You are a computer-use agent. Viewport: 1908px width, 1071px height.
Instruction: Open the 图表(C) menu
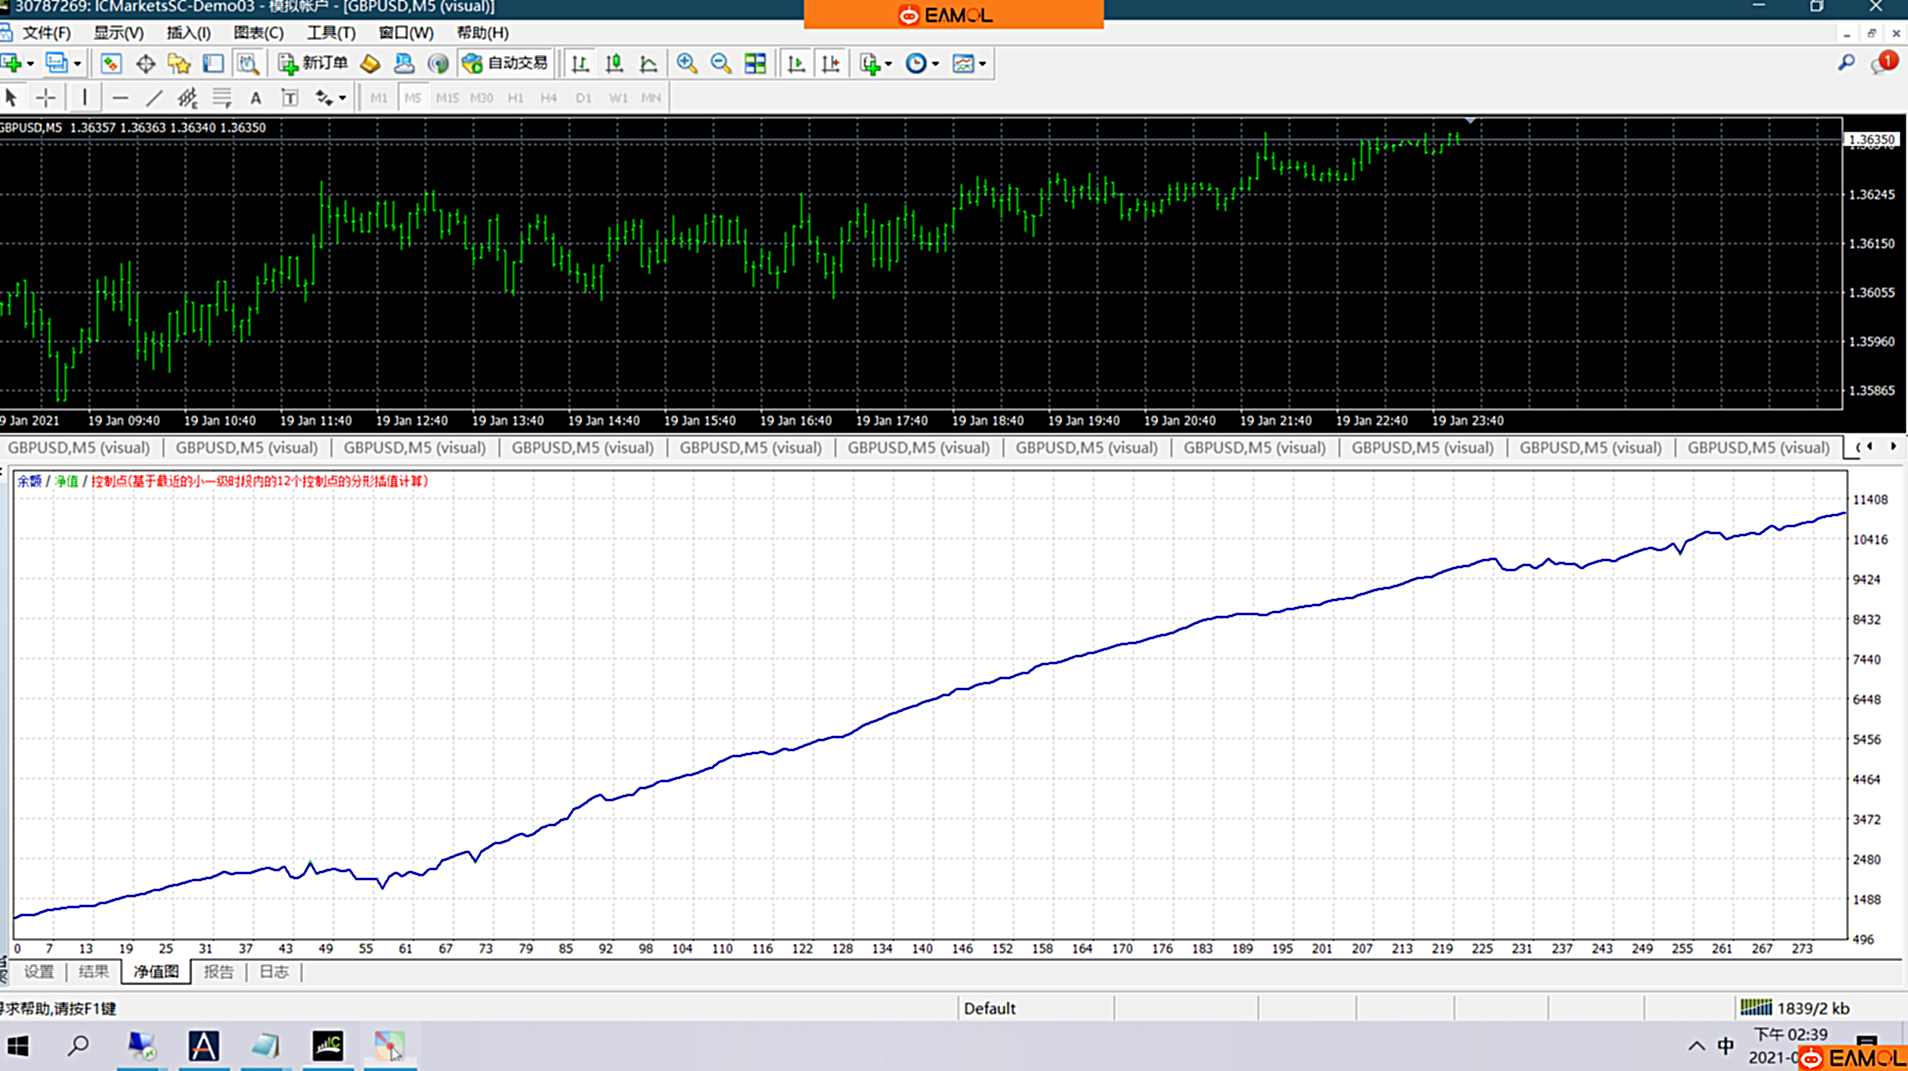(x=258, y=33)
